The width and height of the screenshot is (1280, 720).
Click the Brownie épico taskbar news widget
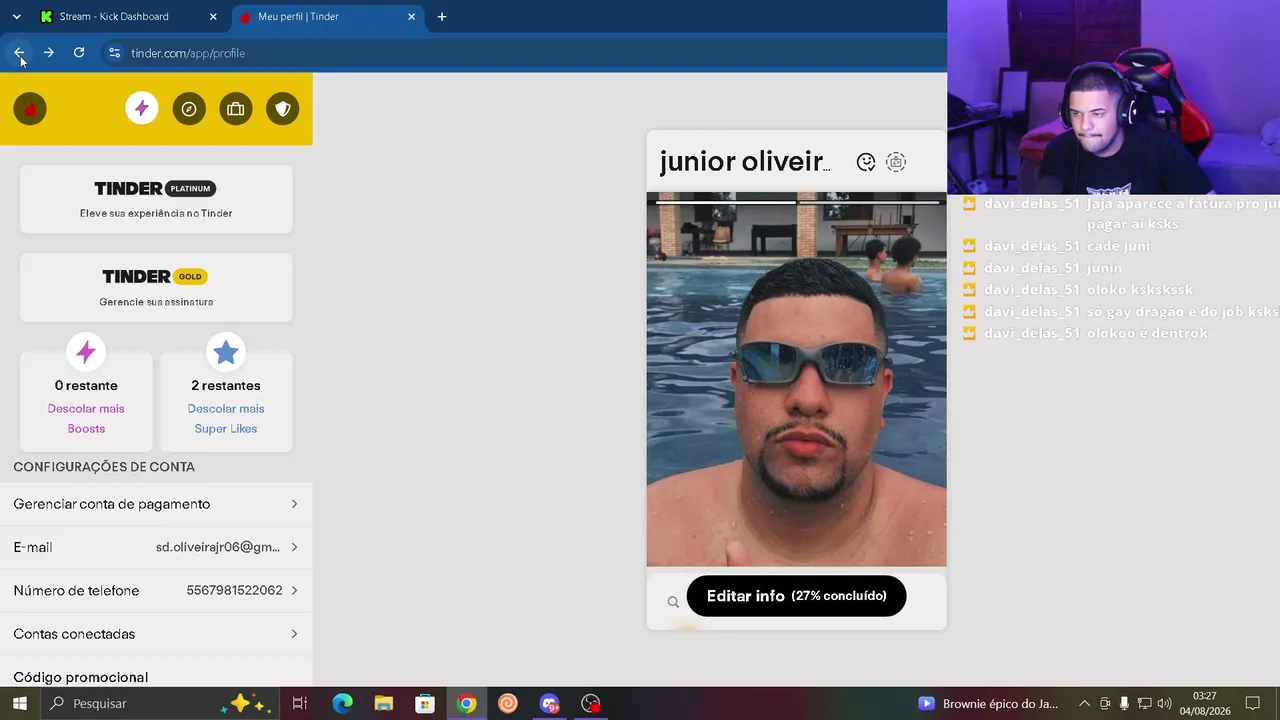[988, 704]
